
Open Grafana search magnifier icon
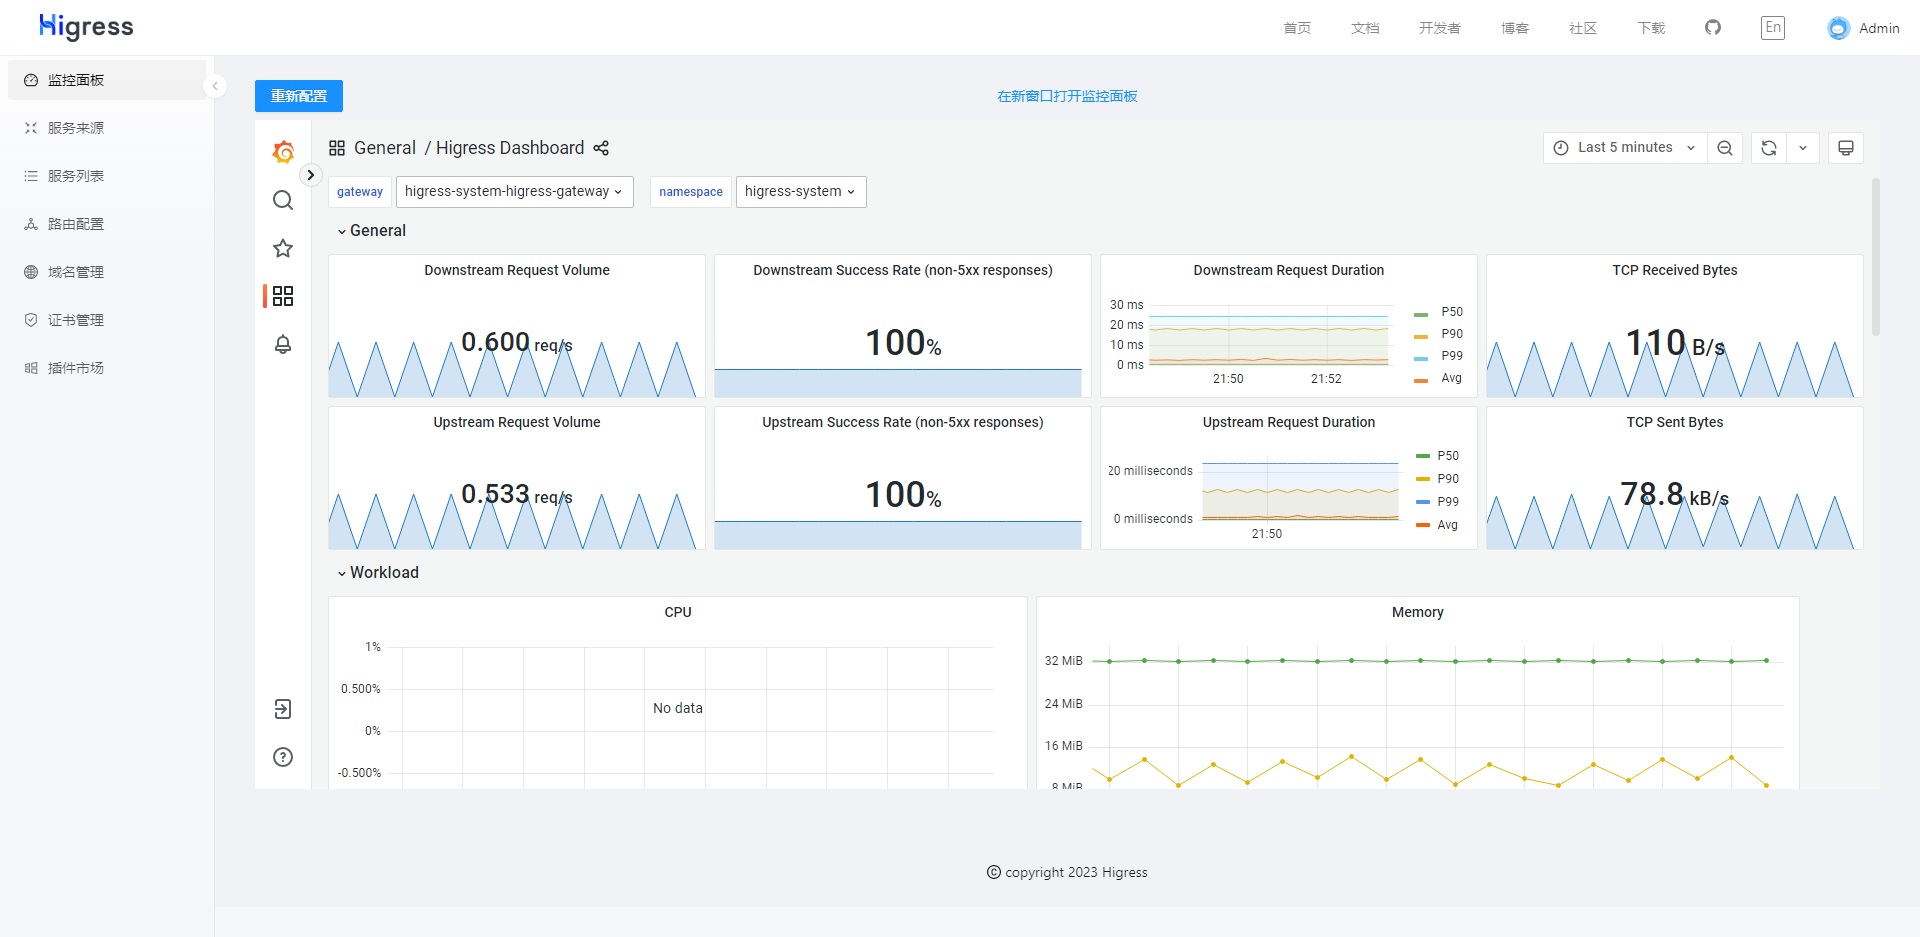click(x=283, y=200)
